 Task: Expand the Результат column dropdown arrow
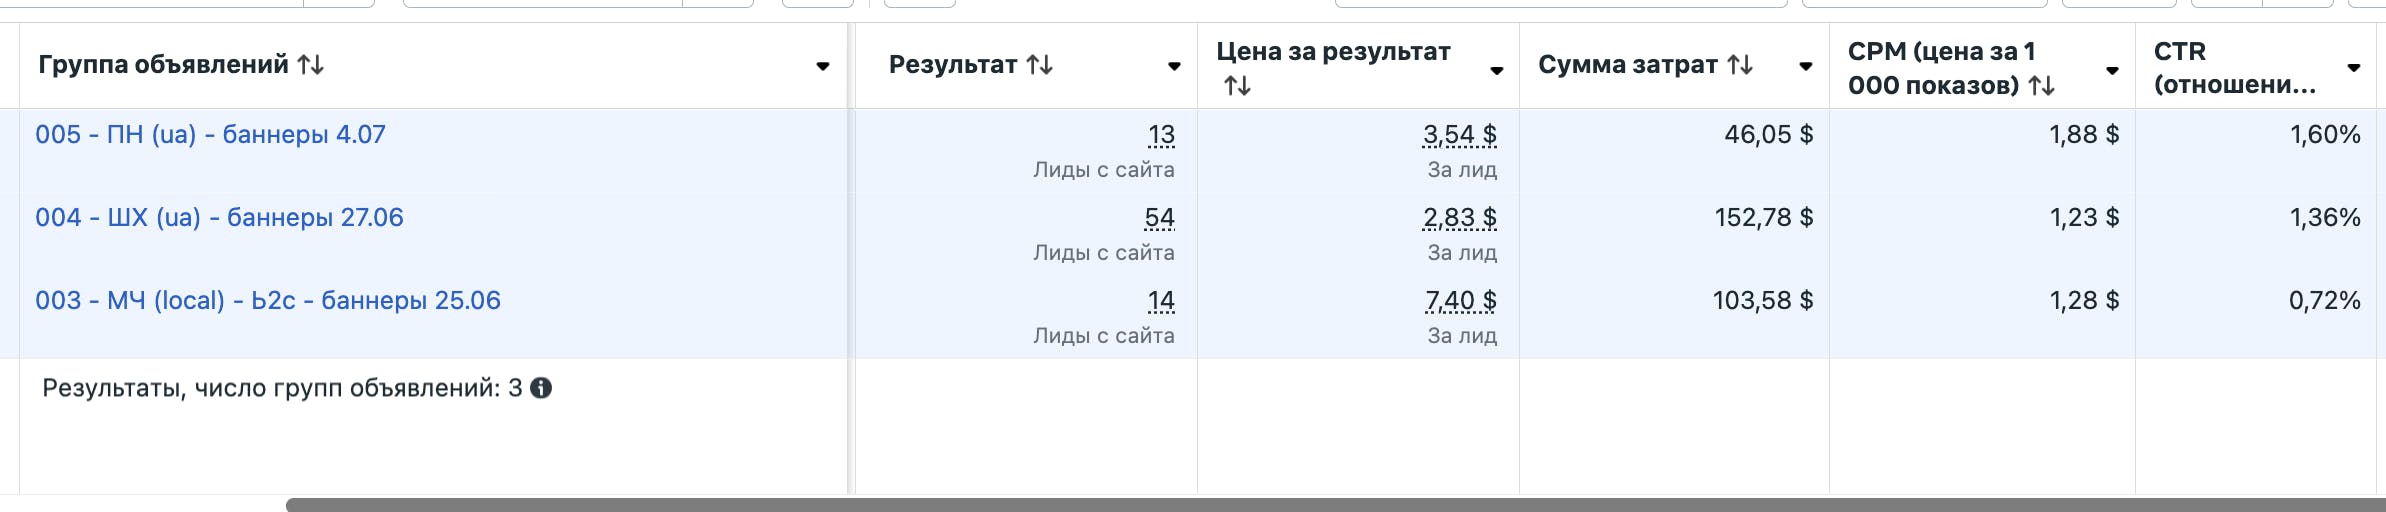click(1174, 66)
